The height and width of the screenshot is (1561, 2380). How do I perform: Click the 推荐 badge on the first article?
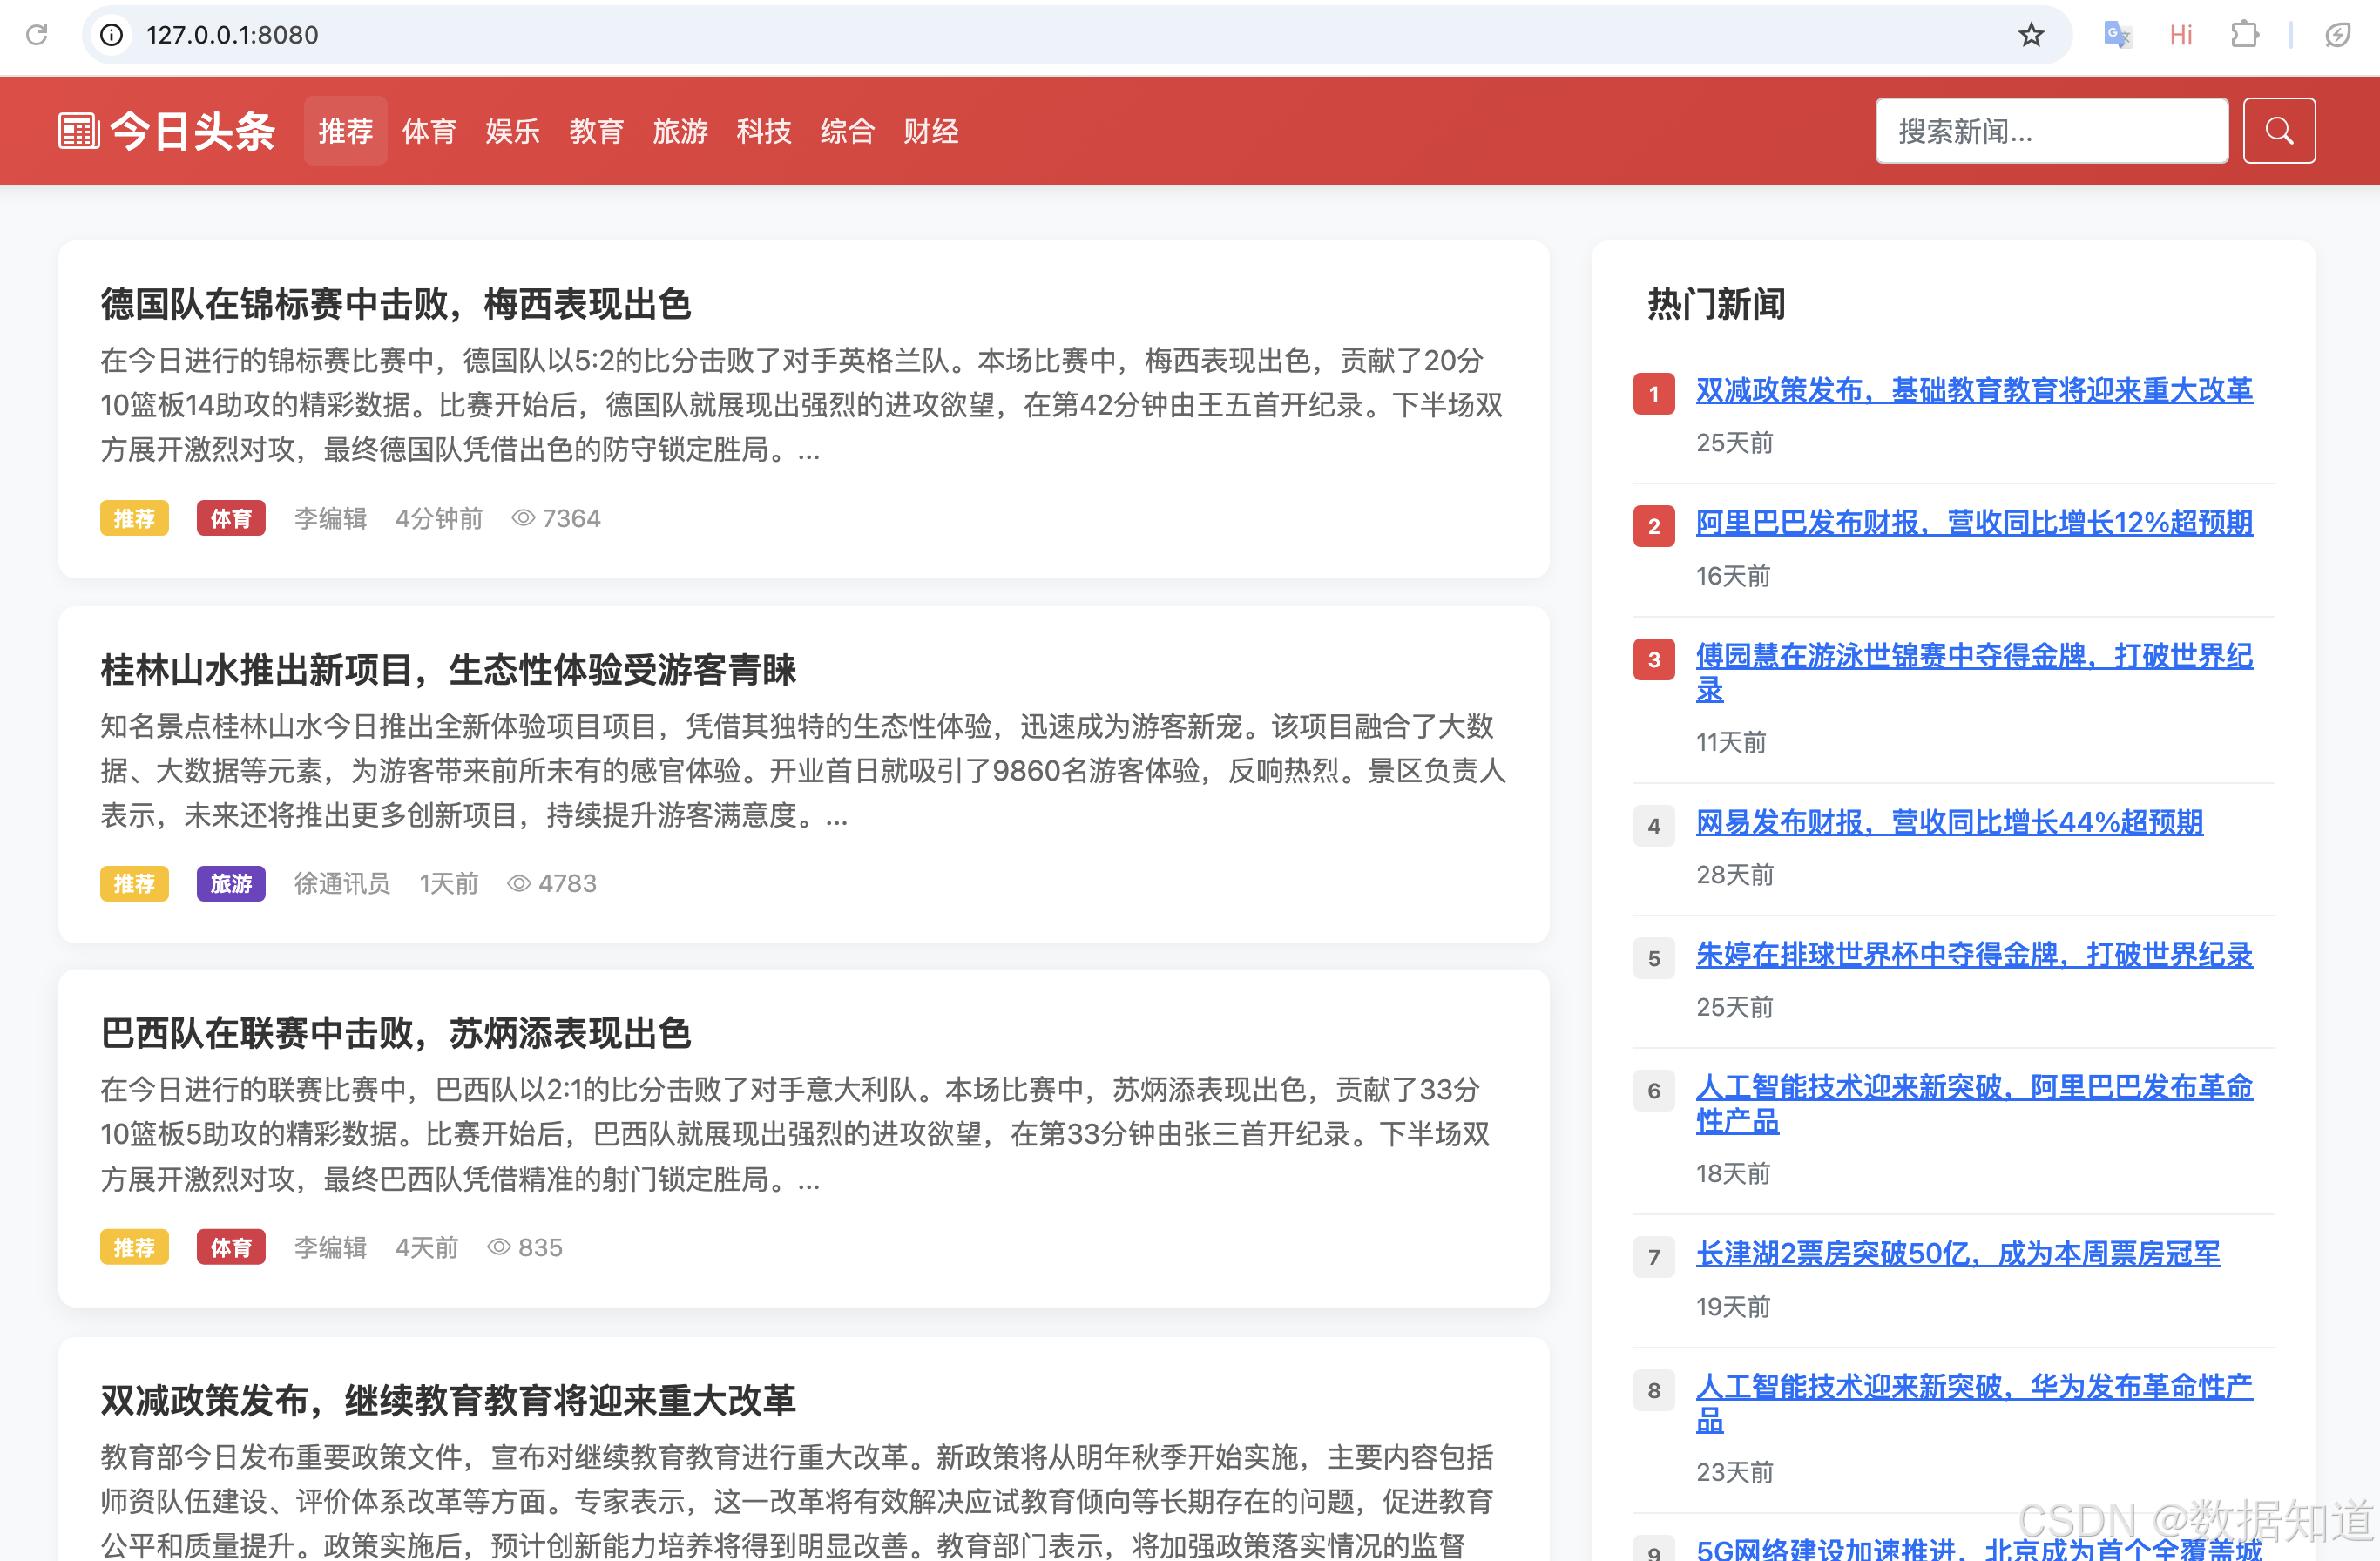click(x=134, y=518)
